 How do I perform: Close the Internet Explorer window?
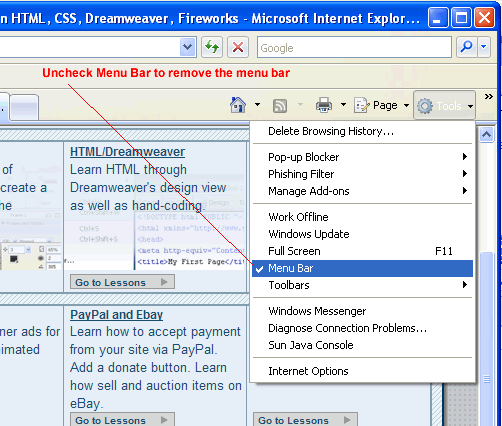484,17
